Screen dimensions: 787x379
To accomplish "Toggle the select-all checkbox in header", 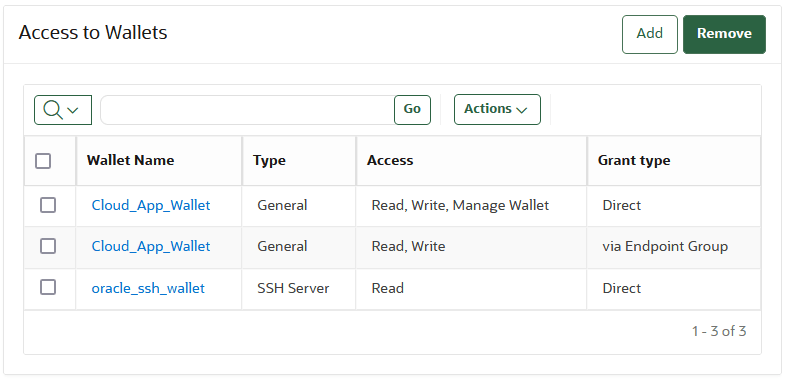I will click(43, 161).
